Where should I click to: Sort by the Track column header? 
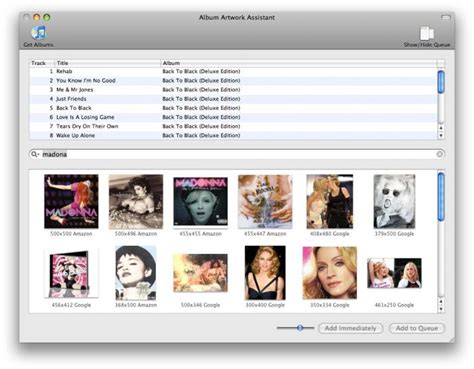point(42,63)
